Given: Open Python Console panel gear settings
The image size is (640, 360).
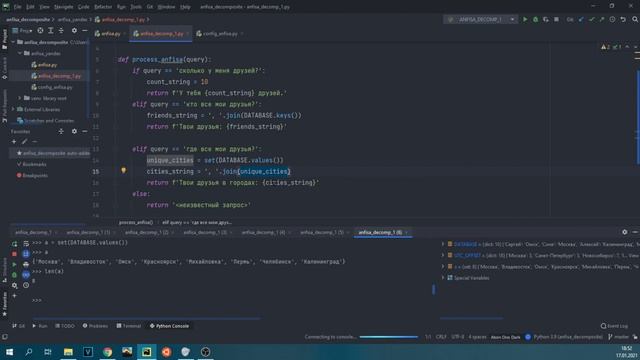Looking at the screenshot, I should [624, 232].
